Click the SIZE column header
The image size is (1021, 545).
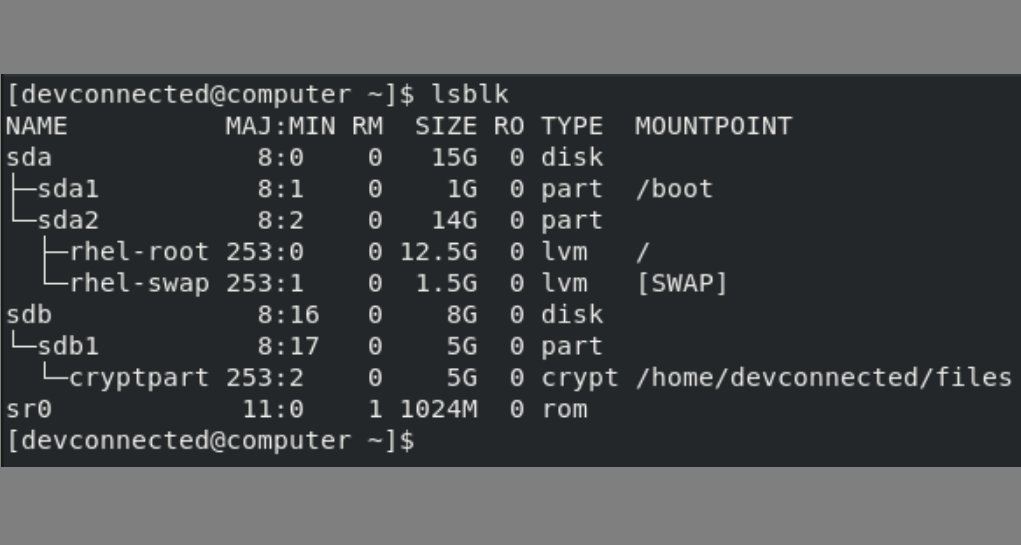(446, 127)
